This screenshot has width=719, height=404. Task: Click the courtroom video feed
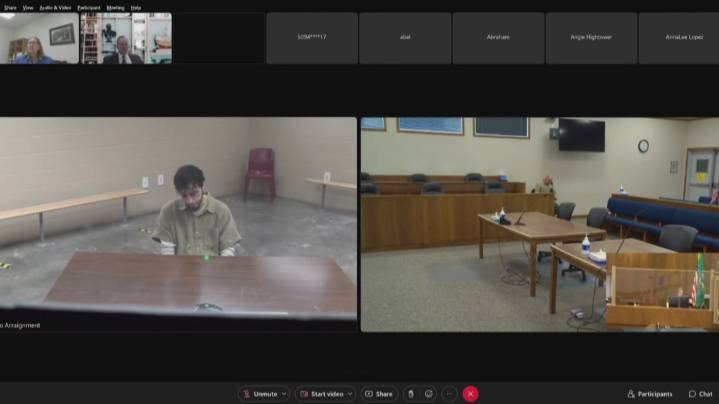pos(539,224)
